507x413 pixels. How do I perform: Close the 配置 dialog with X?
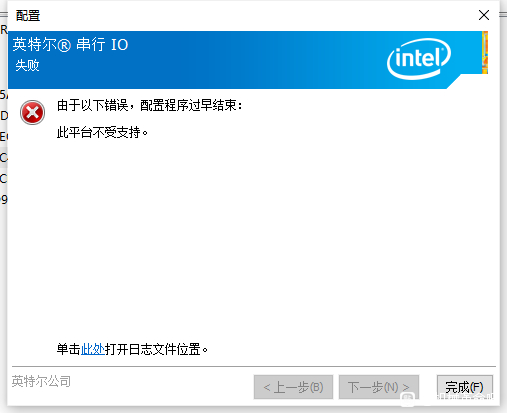coord(484,15)
